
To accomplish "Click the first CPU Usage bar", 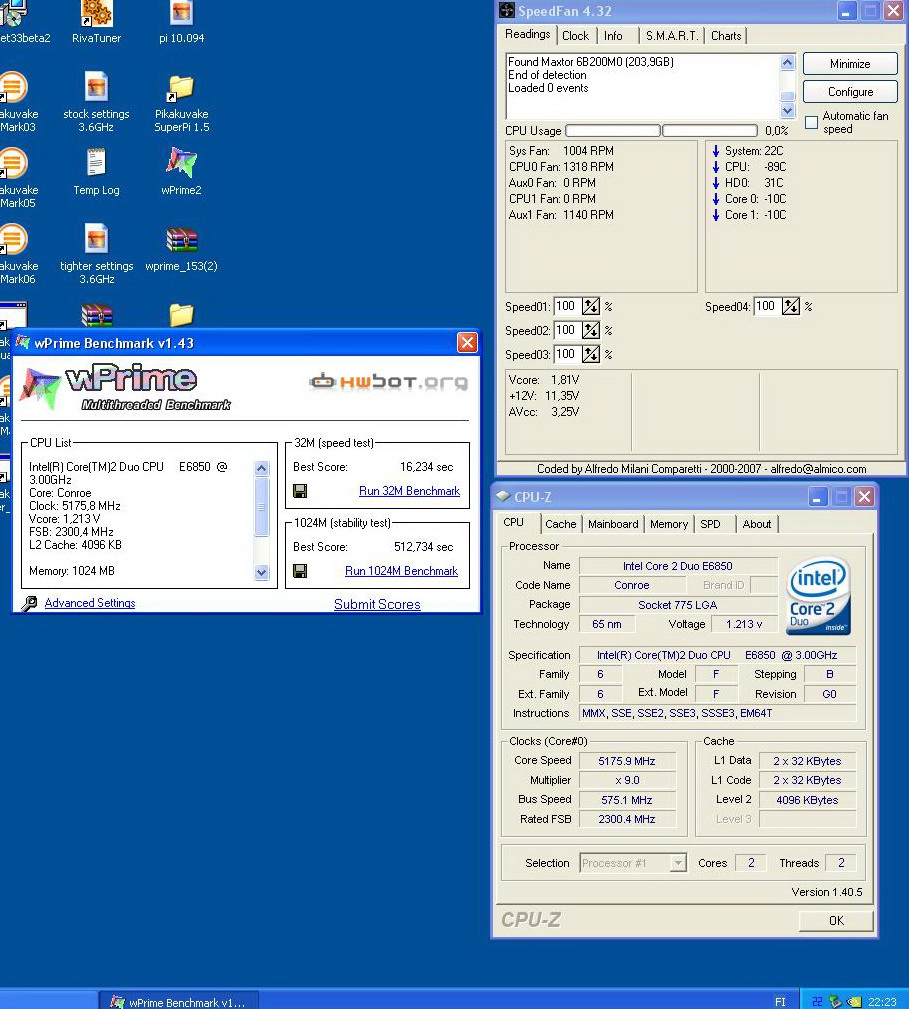I will (x=612, y=131).
